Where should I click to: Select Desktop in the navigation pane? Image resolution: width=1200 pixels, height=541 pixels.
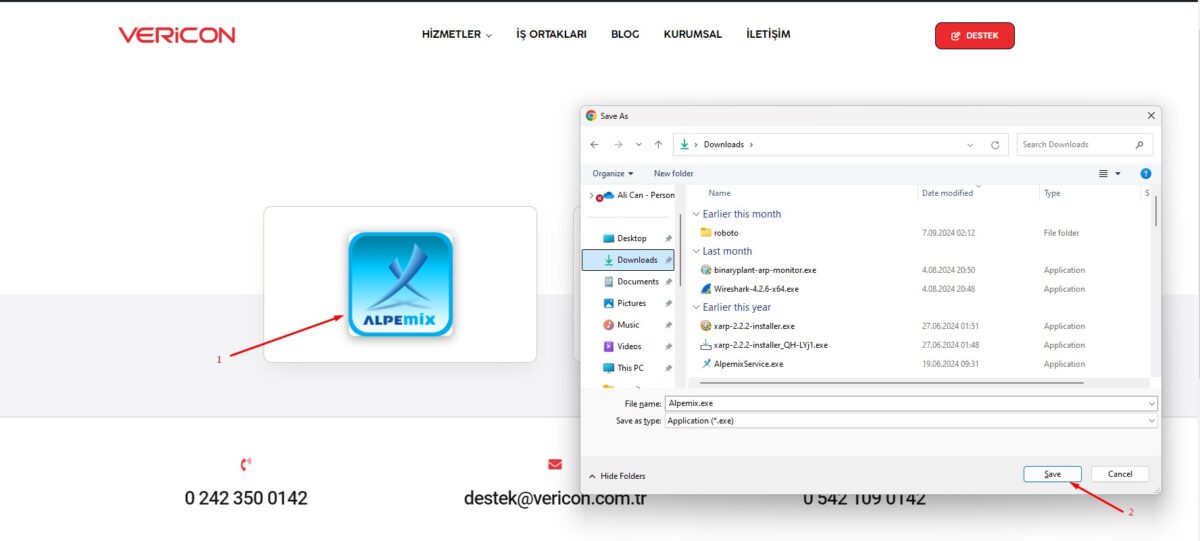tap(632, 238)
